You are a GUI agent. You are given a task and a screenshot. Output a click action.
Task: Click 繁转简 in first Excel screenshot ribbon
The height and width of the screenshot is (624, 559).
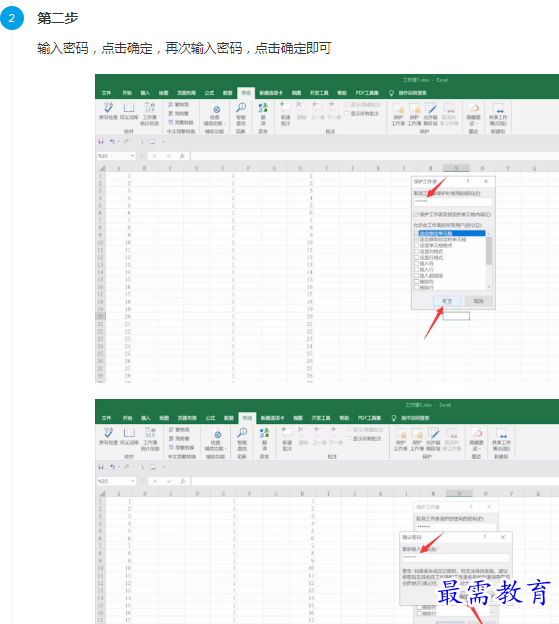pos(178,105)
